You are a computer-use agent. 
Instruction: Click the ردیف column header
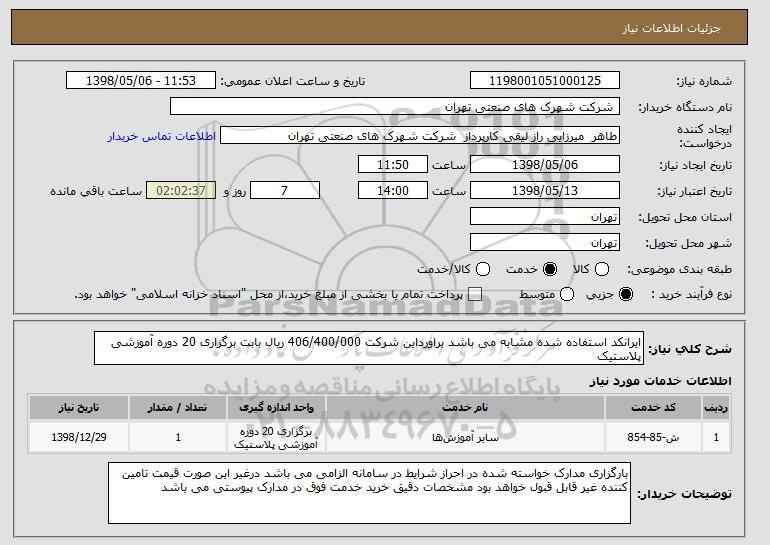click(716, 408)
